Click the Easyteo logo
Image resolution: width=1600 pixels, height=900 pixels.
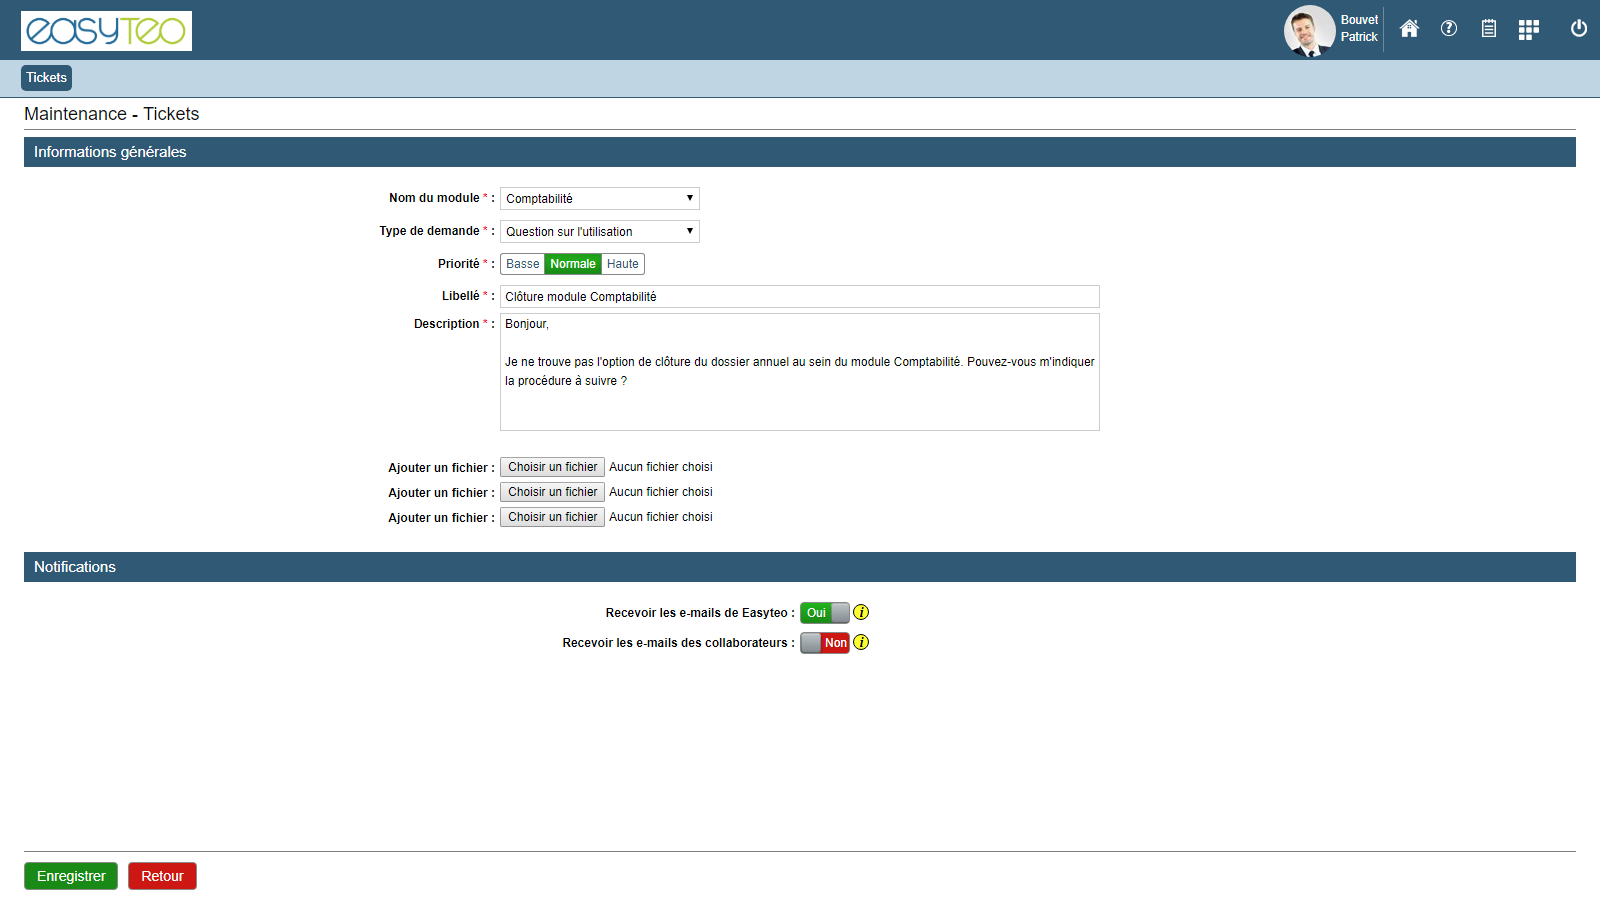click(106, 31)
